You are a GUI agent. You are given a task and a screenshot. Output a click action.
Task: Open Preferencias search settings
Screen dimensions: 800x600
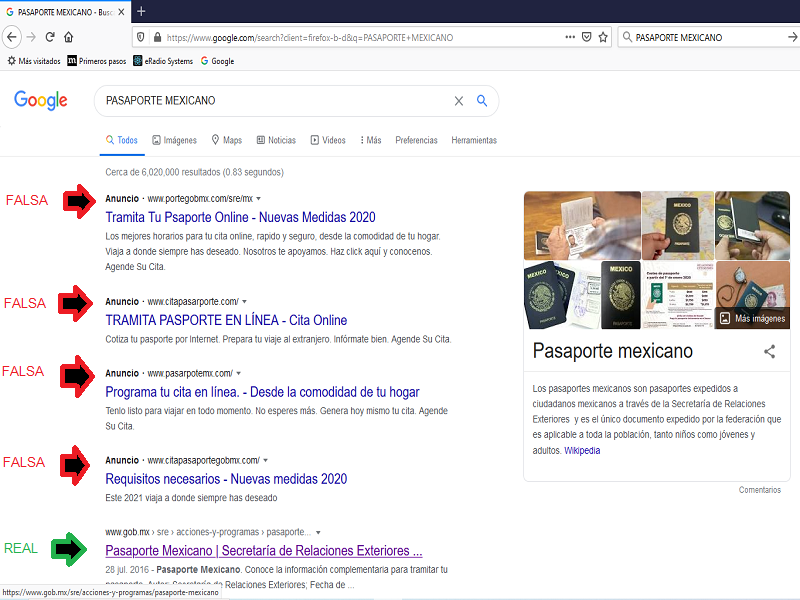[x=416, y=140]
